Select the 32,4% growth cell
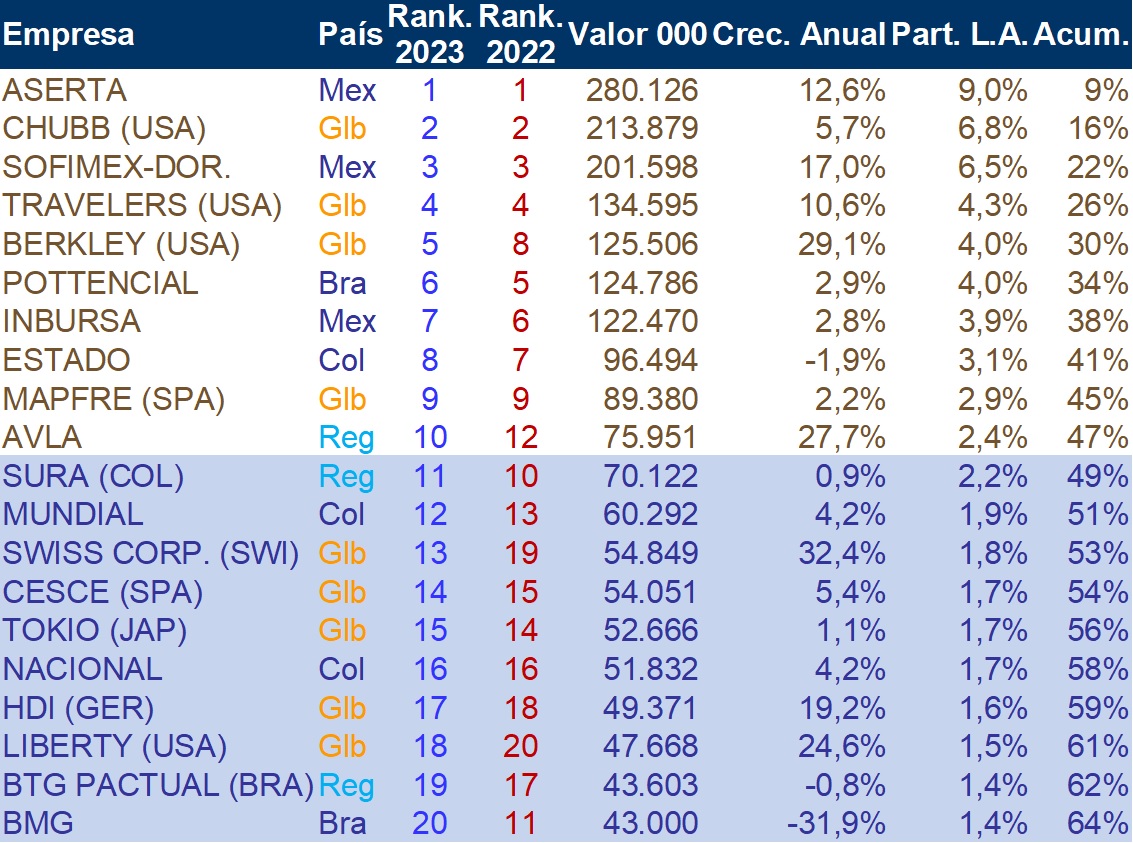Image resolution: width=1133 pixels, height=843 pixels. point(842,553)
